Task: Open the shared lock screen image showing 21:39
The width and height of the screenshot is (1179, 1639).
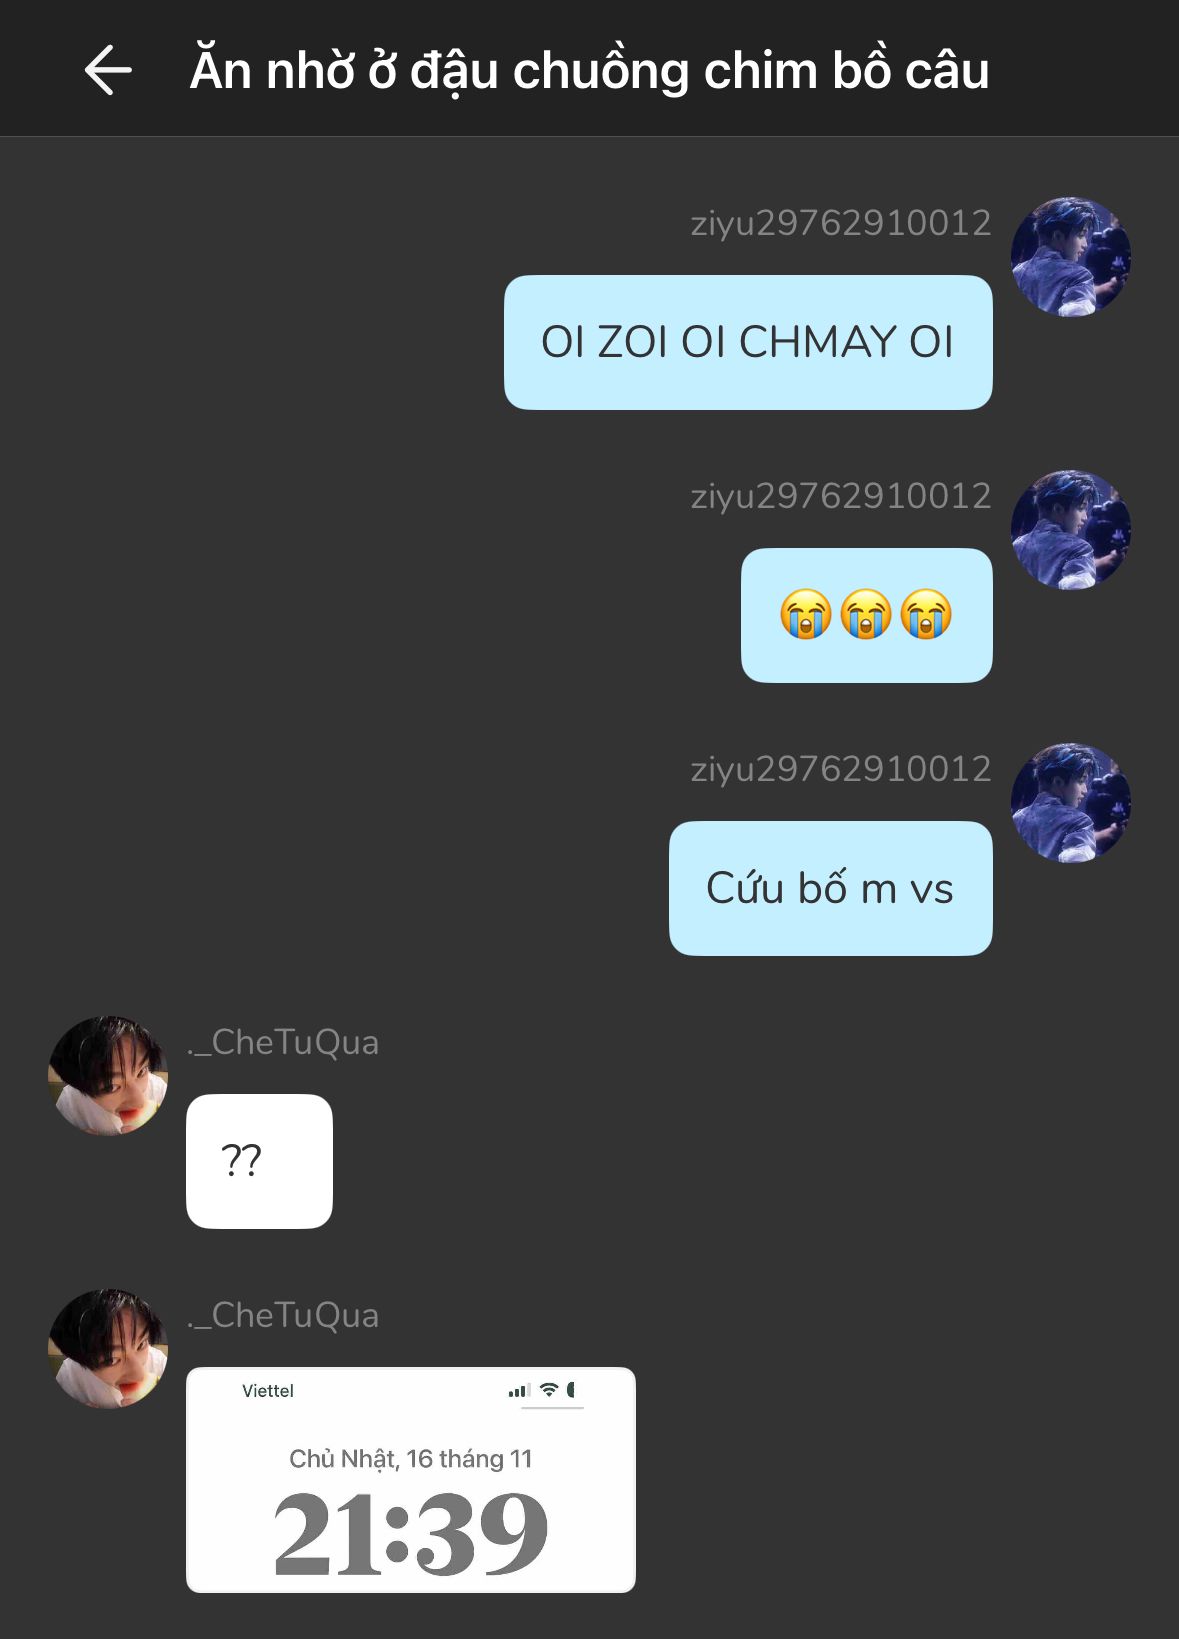Action: (411, 1480)
